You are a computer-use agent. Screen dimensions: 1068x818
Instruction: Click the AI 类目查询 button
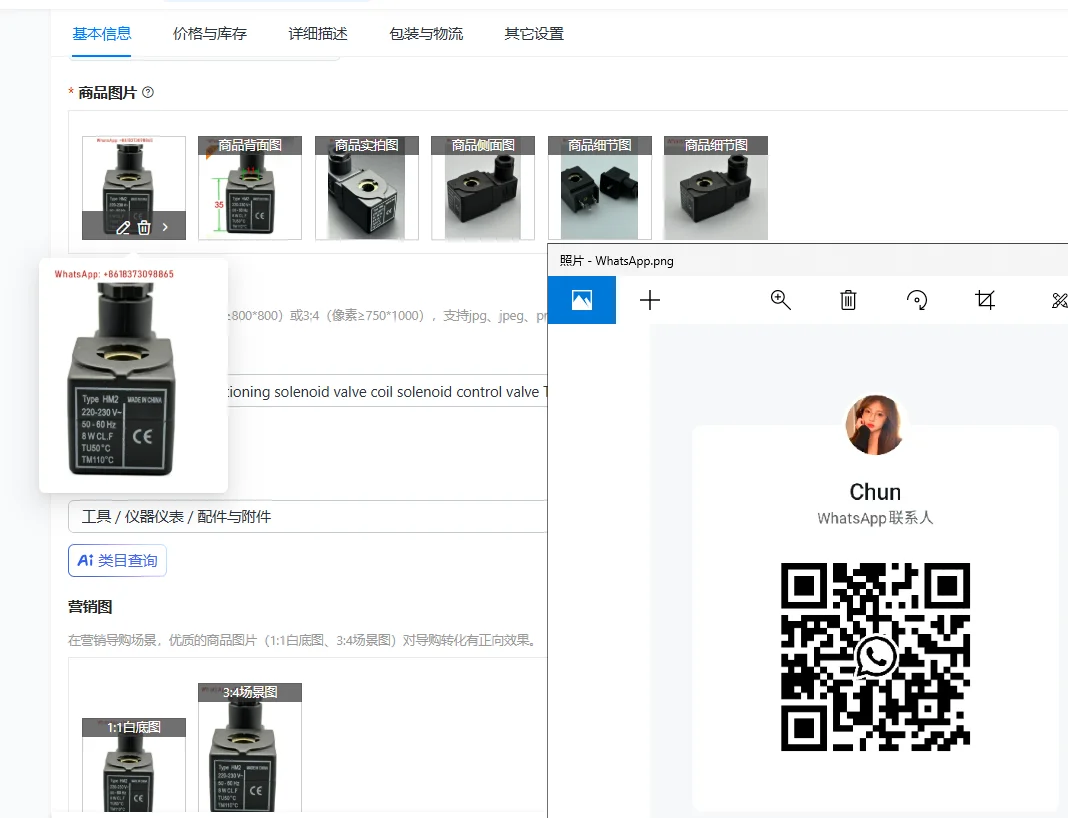(117, 561)
